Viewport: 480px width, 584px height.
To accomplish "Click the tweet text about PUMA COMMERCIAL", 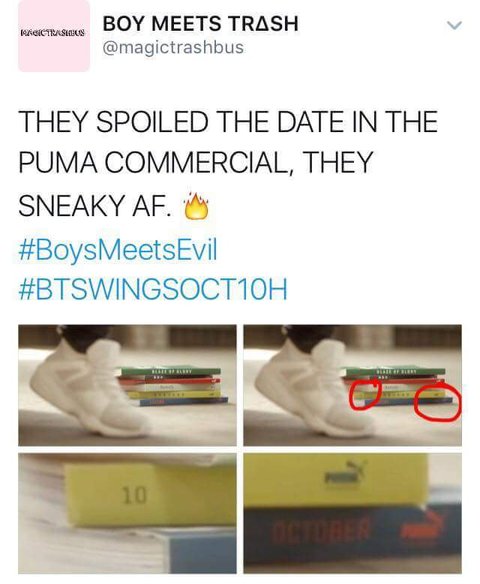I will click(x=228, y=164).
